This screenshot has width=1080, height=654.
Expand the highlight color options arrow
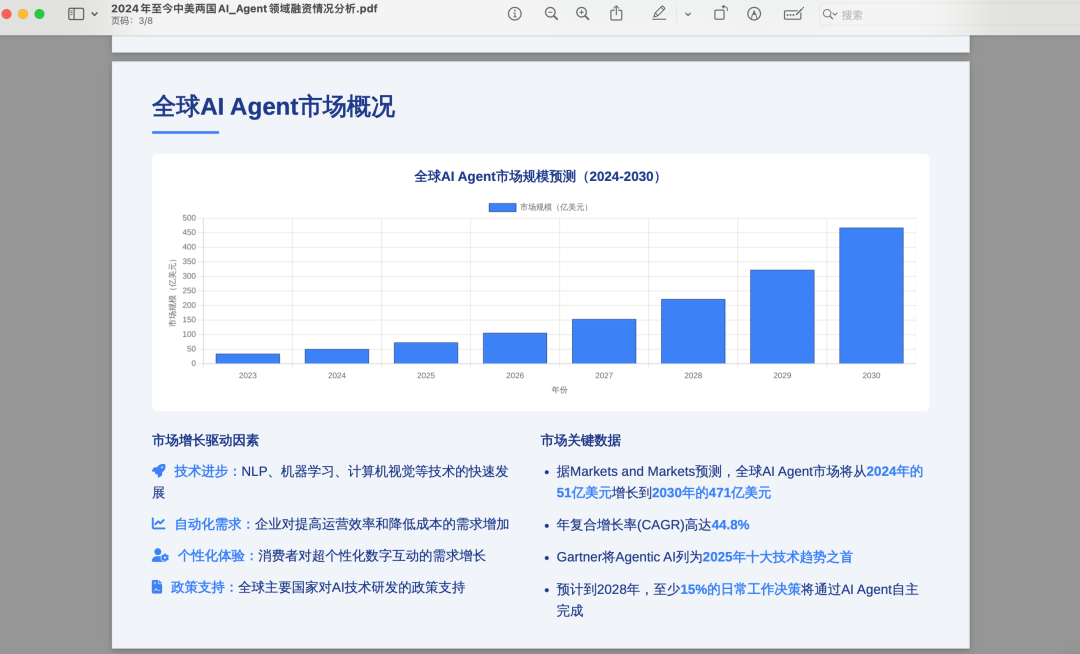(687, 14)
